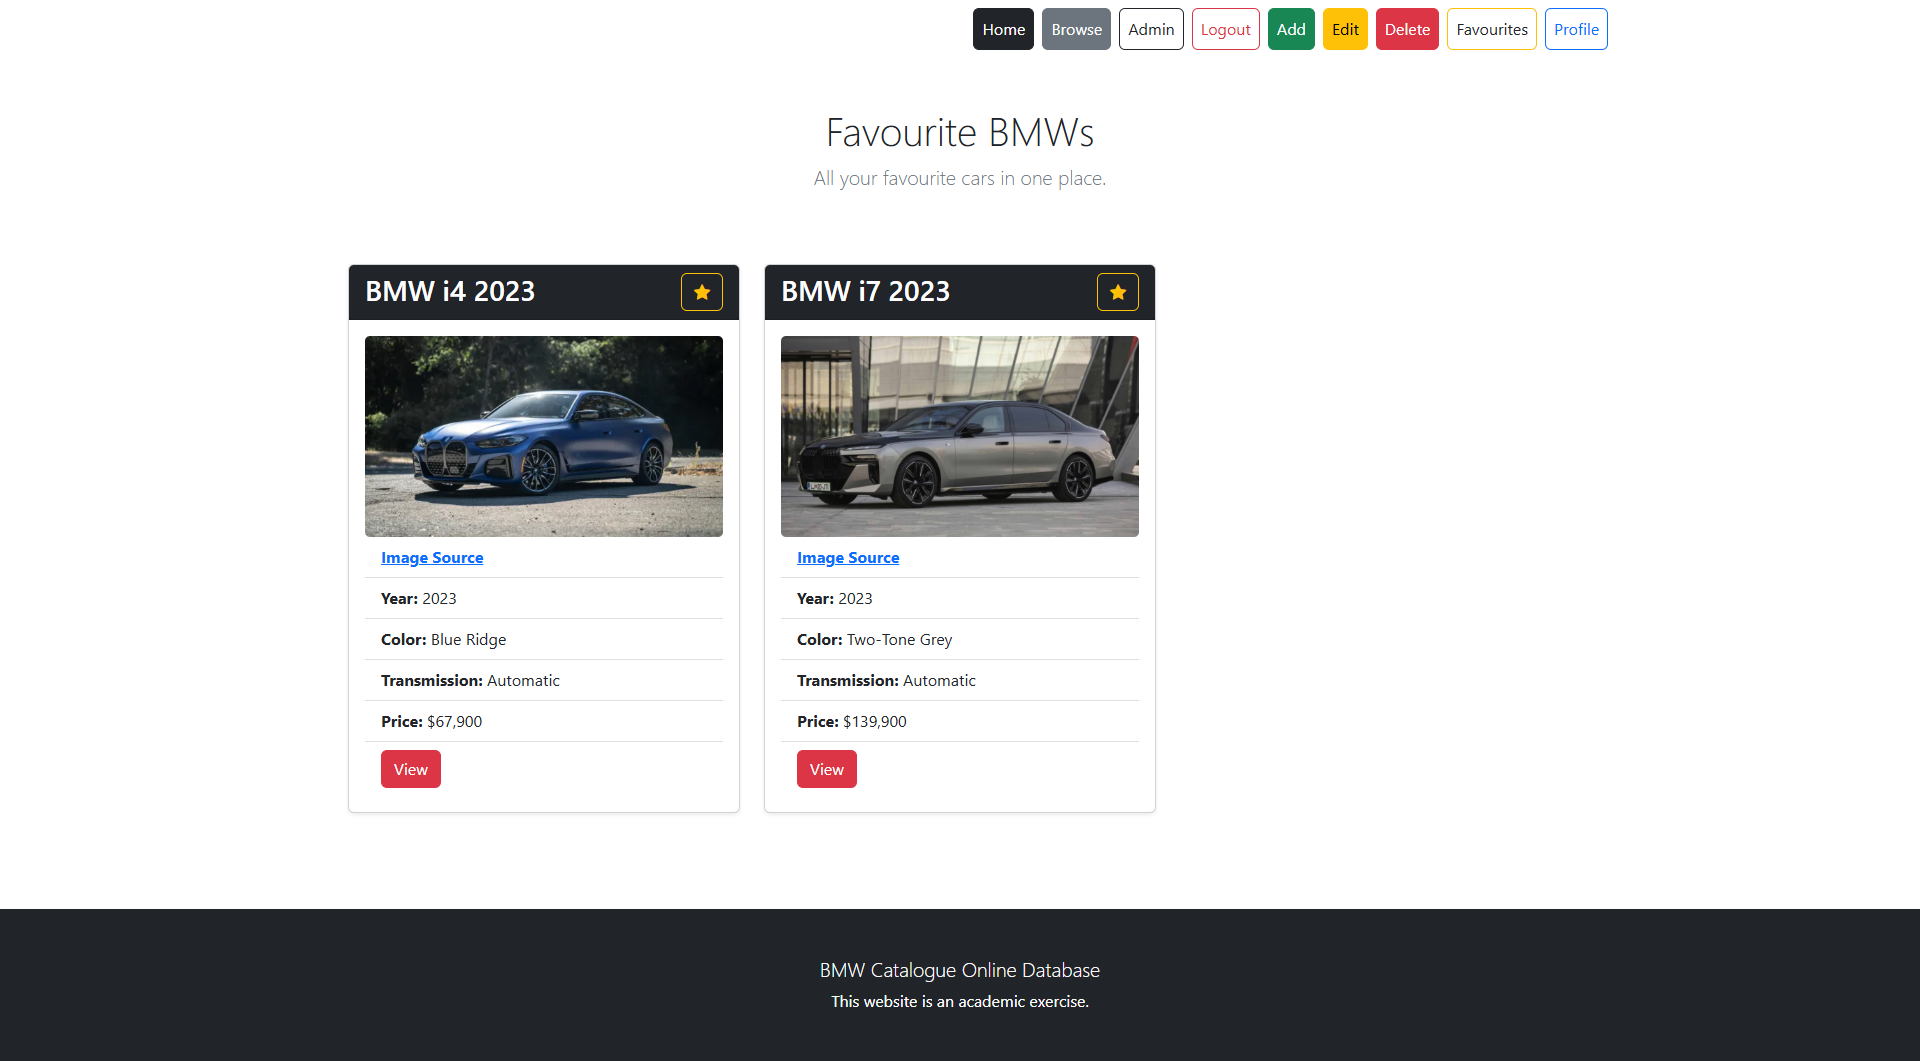
Task: Open the Admin section
Action: [1151, 29]
